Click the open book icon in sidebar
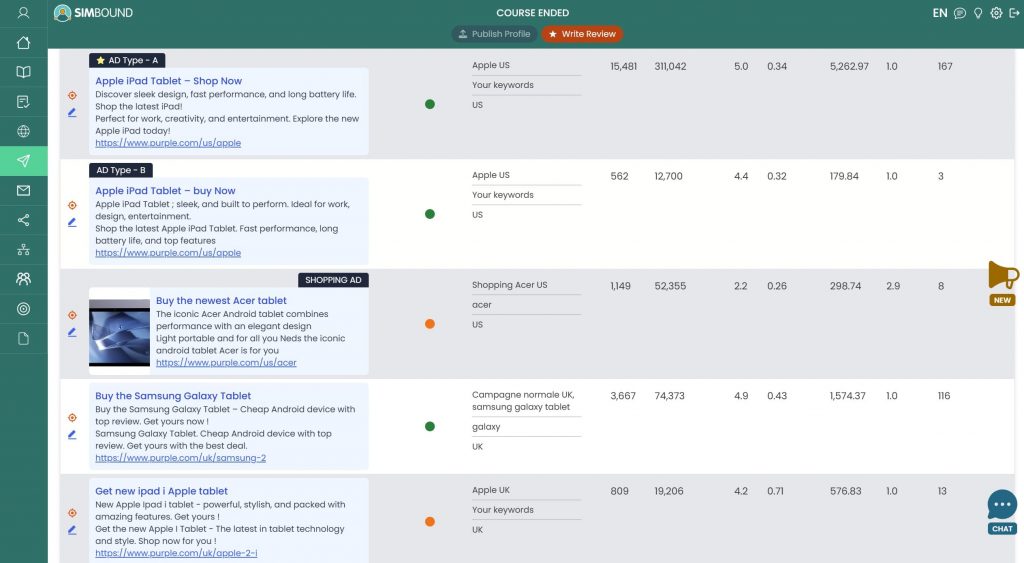 [x=23, y=72]
